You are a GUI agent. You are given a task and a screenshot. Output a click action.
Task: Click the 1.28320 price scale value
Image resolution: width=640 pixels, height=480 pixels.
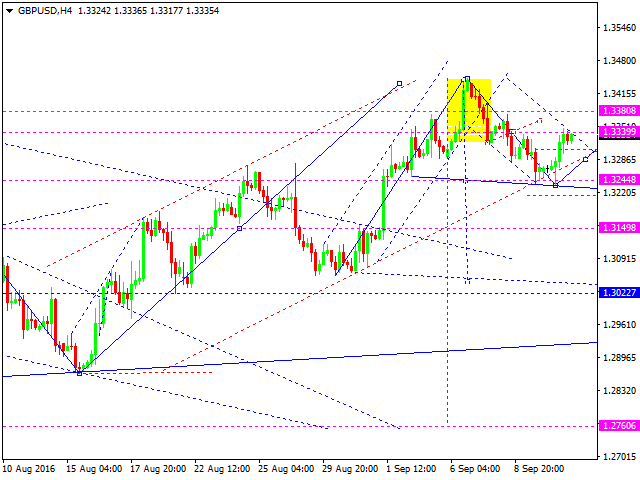620,391
